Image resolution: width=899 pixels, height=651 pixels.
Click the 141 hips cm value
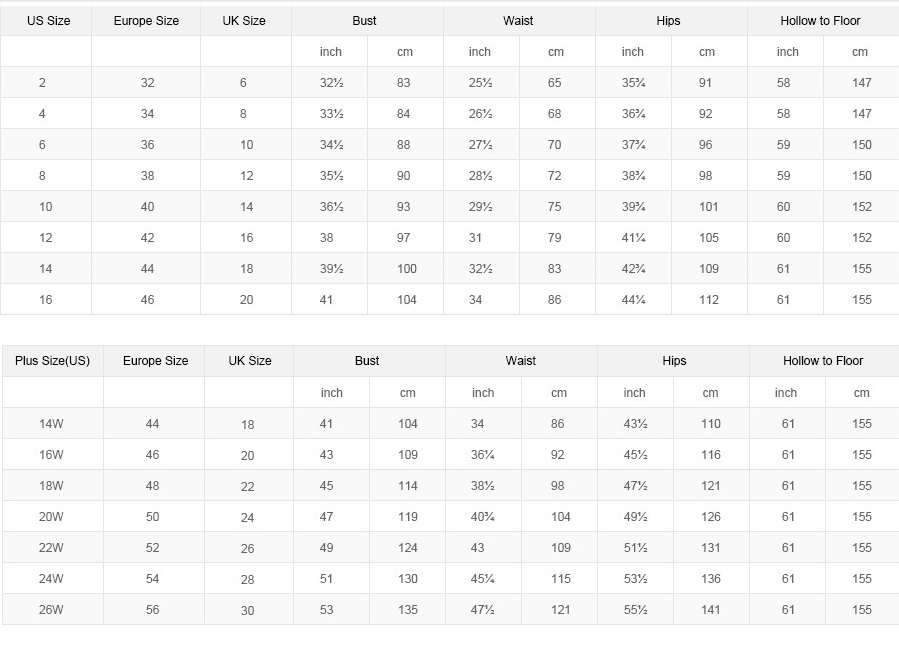(710, 610)
